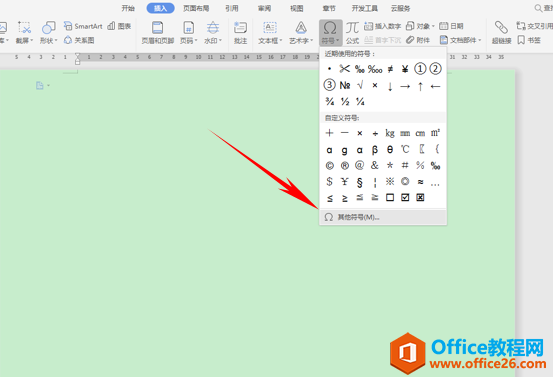Switch to the 开始 ribbon tab
The image size is (553, 381).
(128, 8)
